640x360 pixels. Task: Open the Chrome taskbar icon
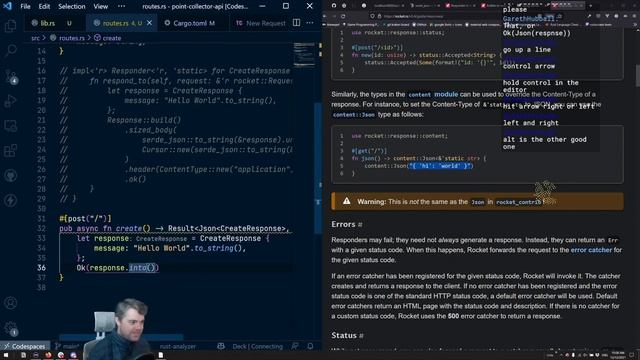[61, 356]
